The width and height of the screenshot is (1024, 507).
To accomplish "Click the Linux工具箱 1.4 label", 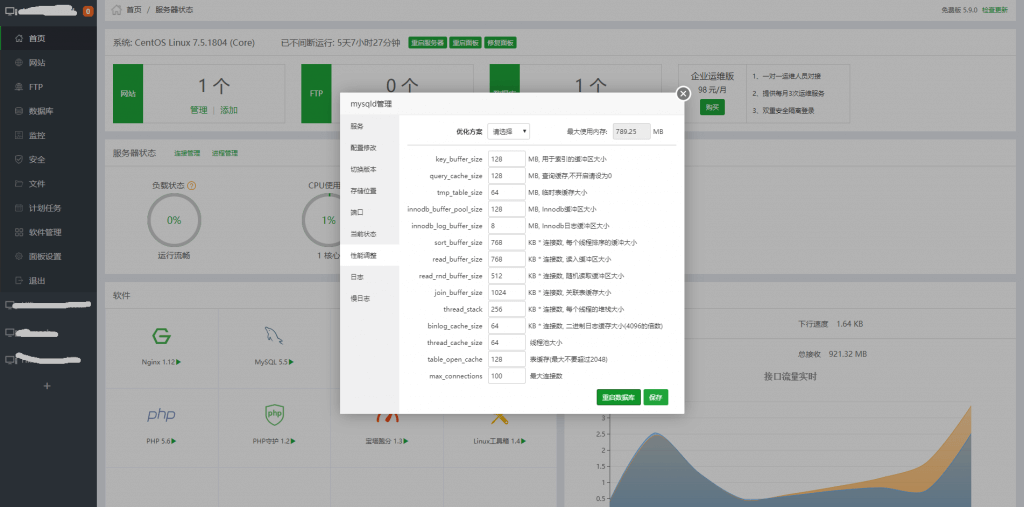I will point(499,441).
